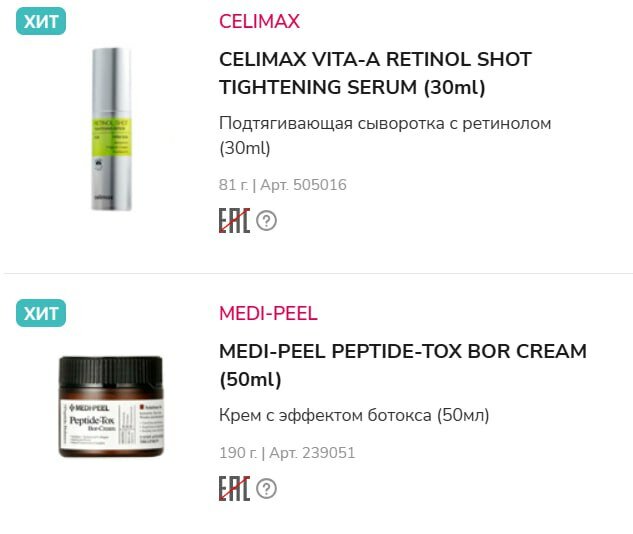Open the MEDI-PEEL brand link
The width and height of the screenshot is (633, 534).
(x=268, y=314)
